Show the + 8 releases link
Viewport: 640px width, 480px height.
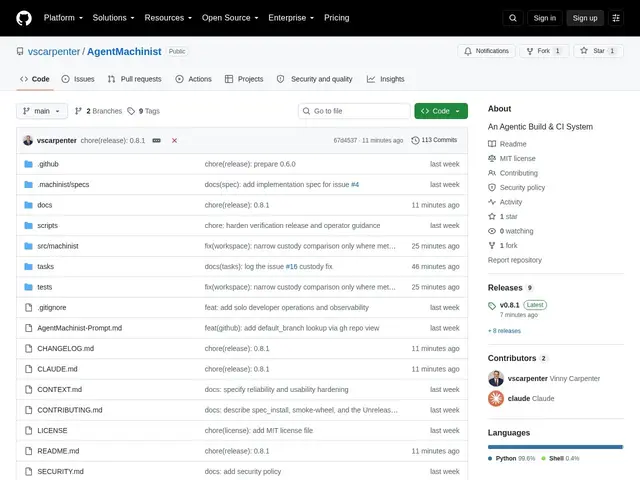click(x=504, y=331)
